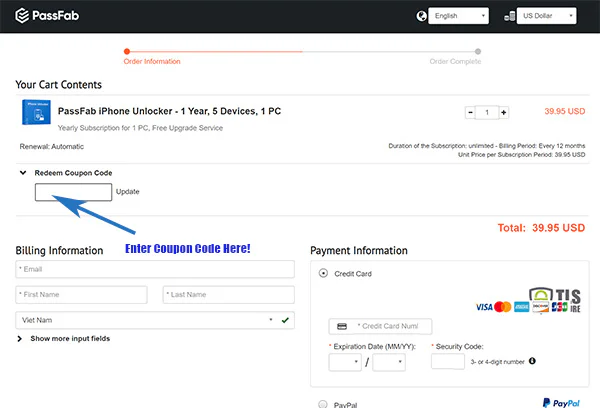Click the credit card icon in number field
The image size is (600, 408).
342,326
